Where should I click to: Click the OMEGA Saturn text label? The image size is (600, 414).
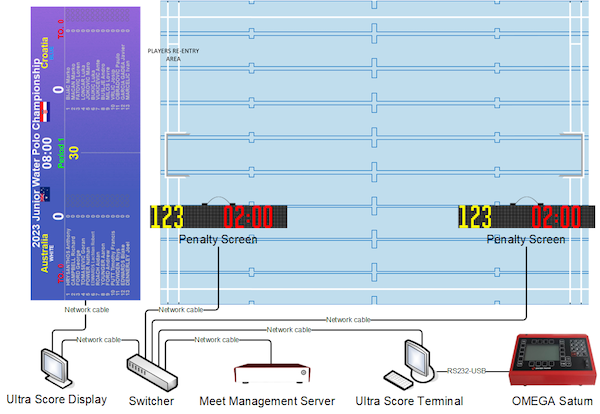pos(547,401)
